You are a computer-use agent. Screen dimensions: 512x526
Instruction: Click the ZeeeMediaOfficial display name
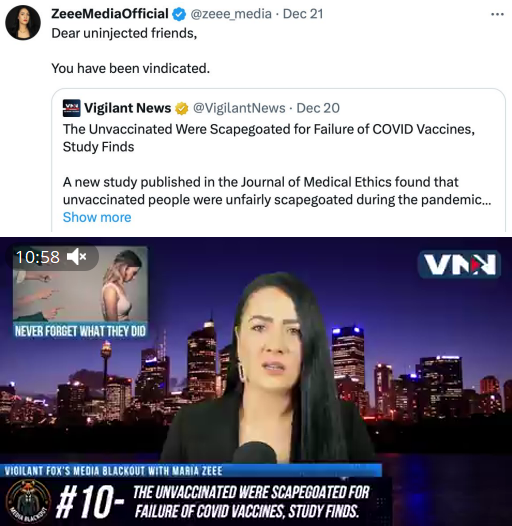110,14
